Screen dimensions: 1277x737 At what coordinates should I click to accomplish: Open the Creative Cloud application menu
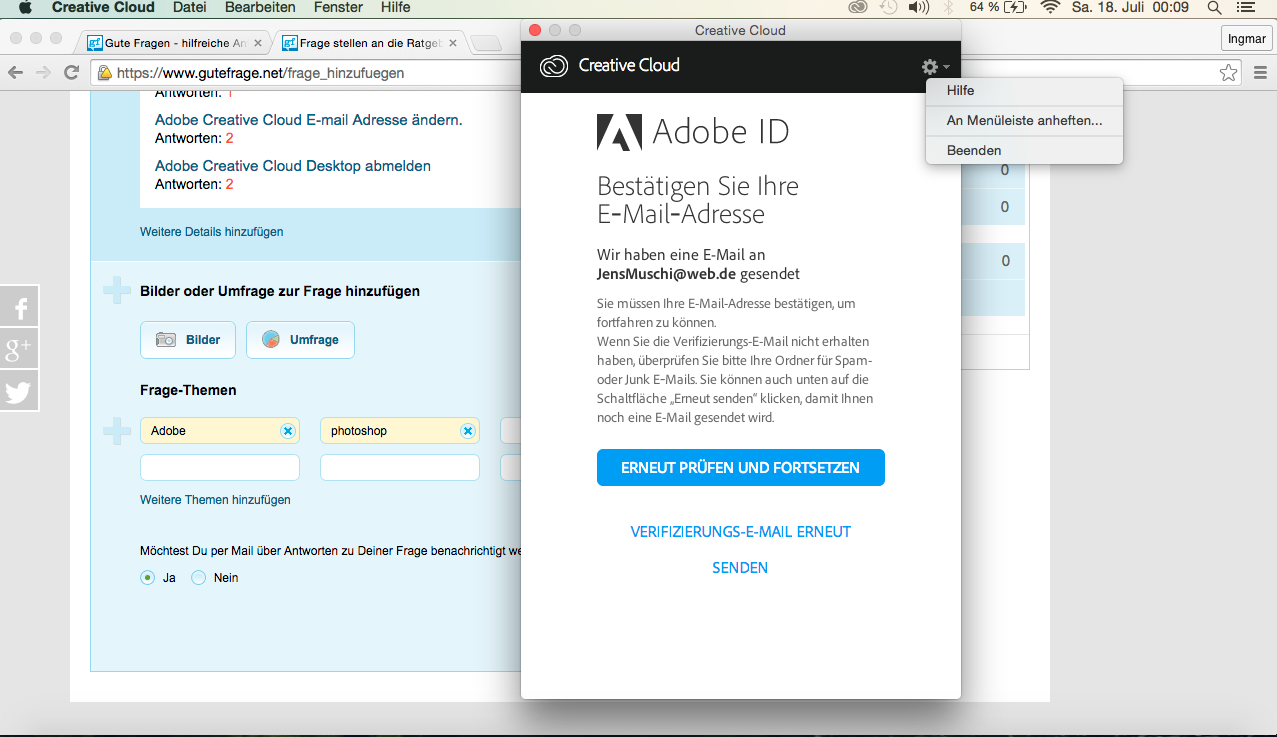point(103,8)
